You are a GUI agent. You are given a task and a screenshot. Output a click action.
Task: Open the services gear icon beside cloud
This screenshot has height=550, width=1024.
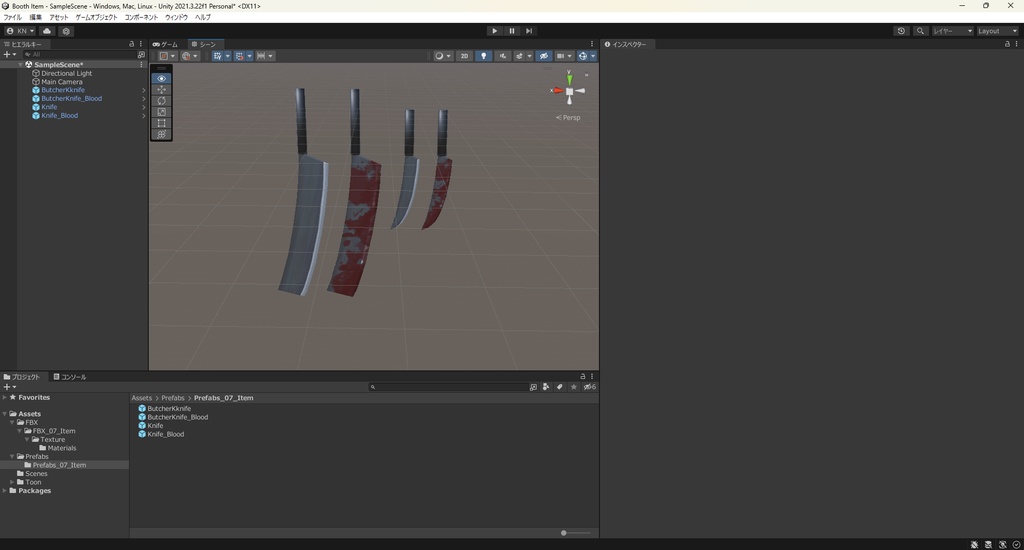66,31
